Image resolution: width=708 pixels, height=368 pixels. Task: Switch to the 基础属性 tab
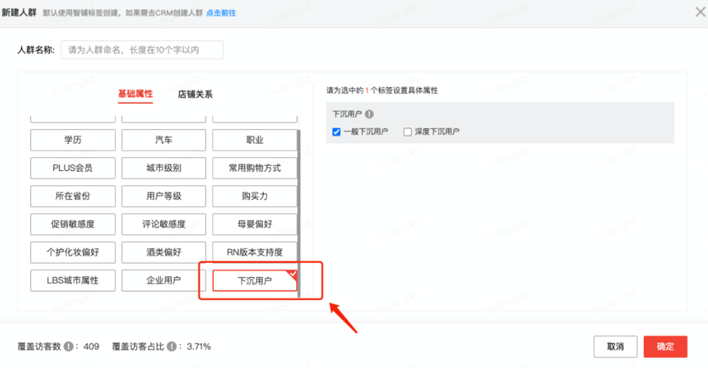135,94
